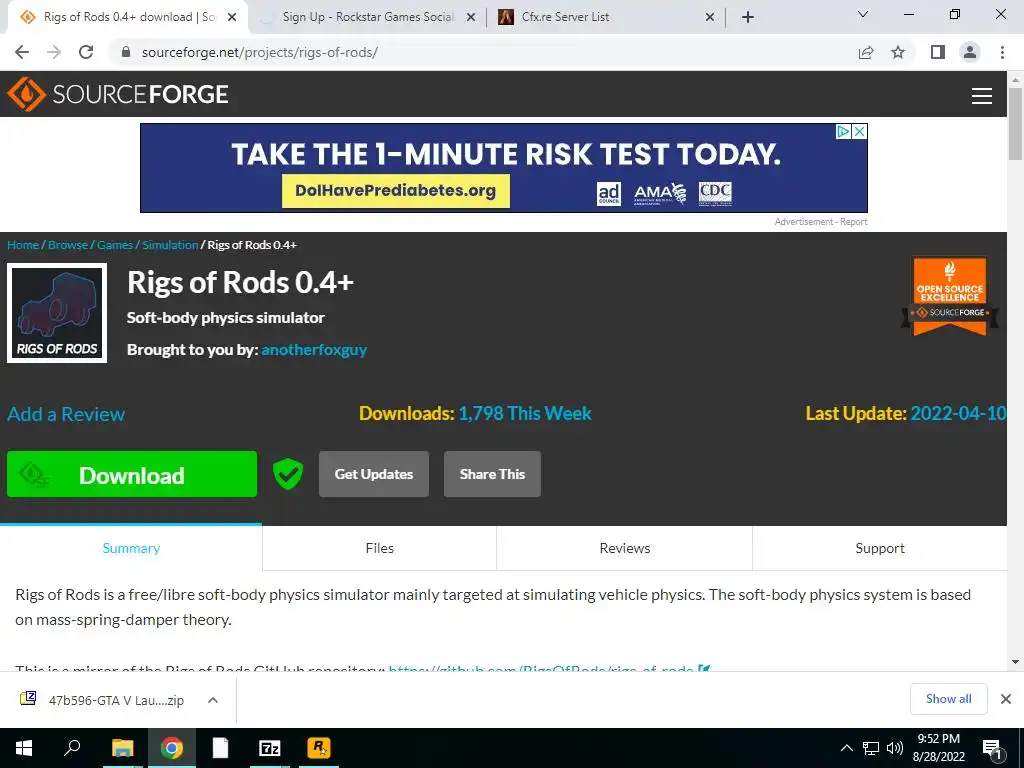Bookmark this page with the star
1024x768 pixels.
click(898, 52)
